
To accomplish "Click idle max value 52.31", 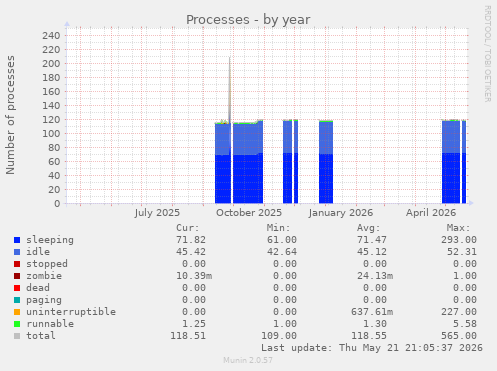I will (462, 252).
